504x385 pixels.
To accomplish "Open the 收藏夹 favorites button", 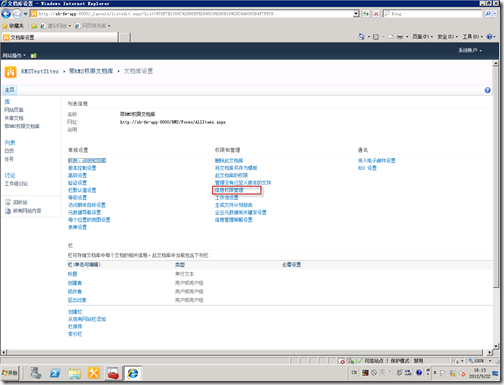I will 13,26.
